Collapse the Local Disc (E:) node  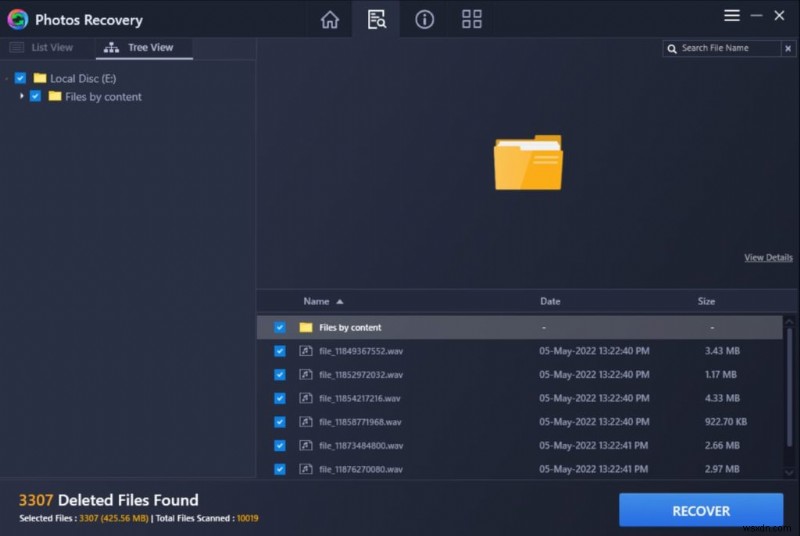click(6, 79)
